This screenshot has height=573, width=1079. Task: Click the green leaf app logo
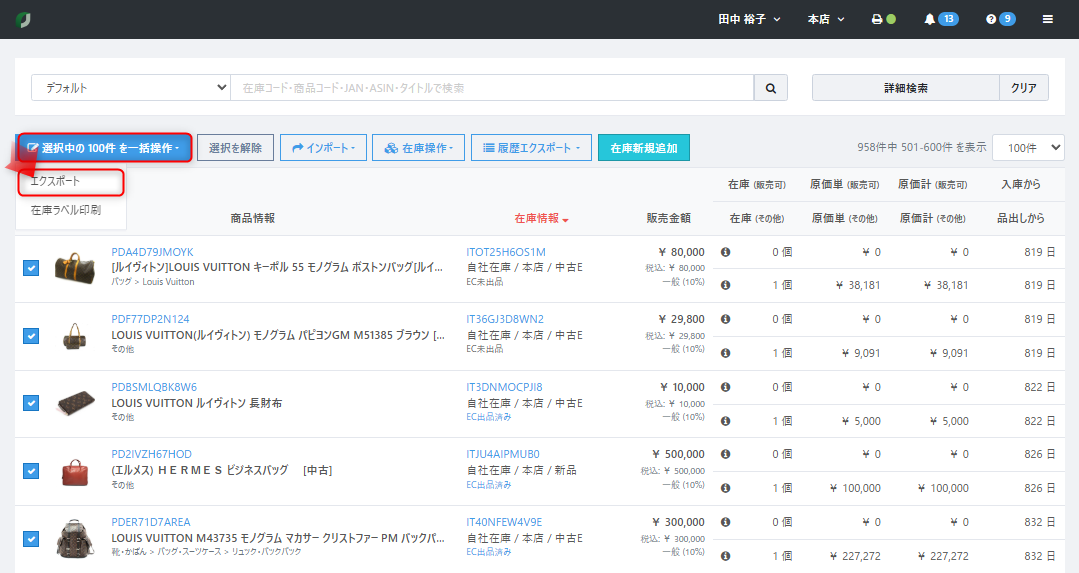point(23,20)
